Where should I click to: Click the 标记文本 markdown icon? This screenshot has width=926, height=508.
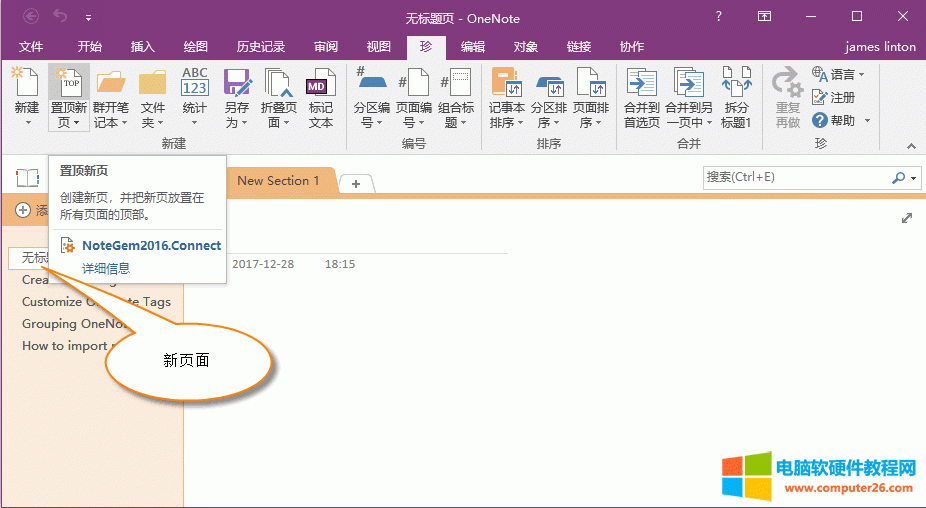point(320,82)
